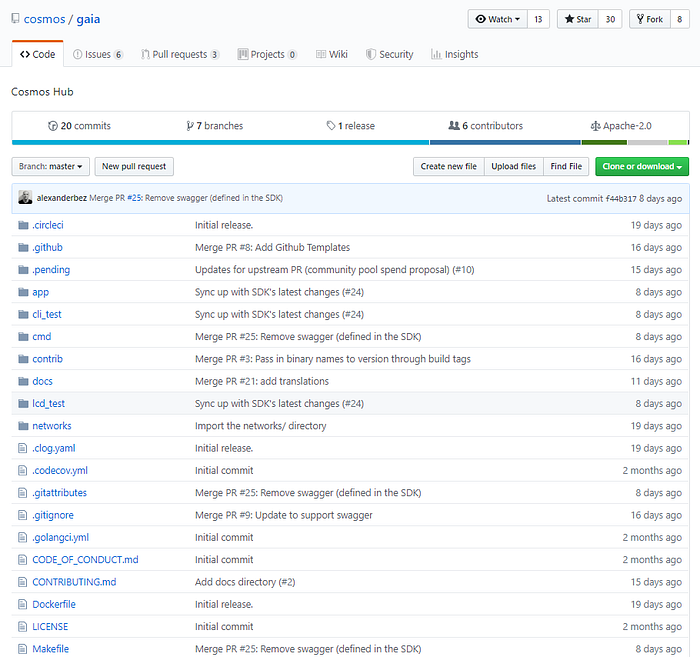Click the .circleci folder icon
The height and width of the screenshot is (657, 700).
[23, 225]
